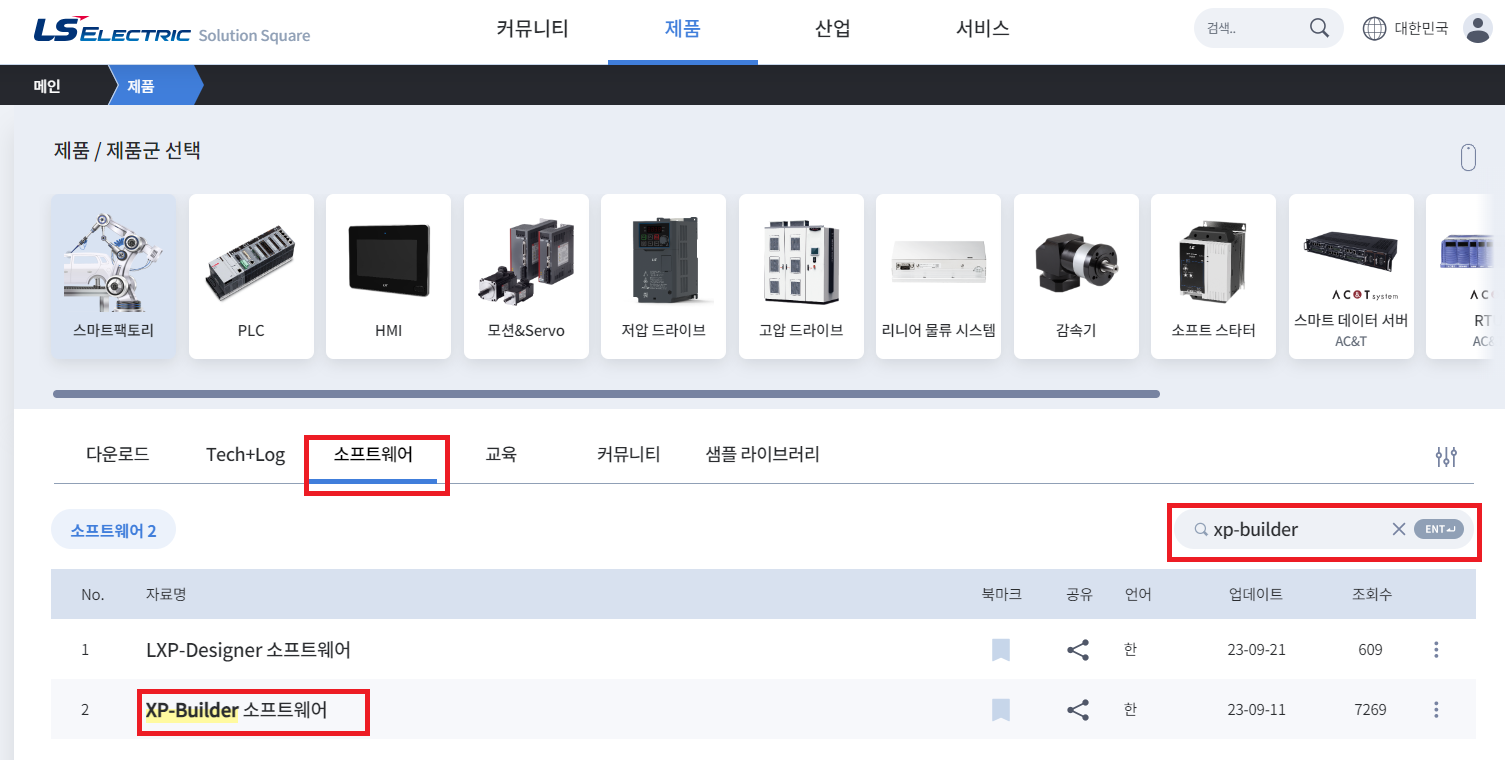Click the 제품 breadcrumb
Image resolution: width=1505 pixels, height=760 pixels.
point(141,86)
